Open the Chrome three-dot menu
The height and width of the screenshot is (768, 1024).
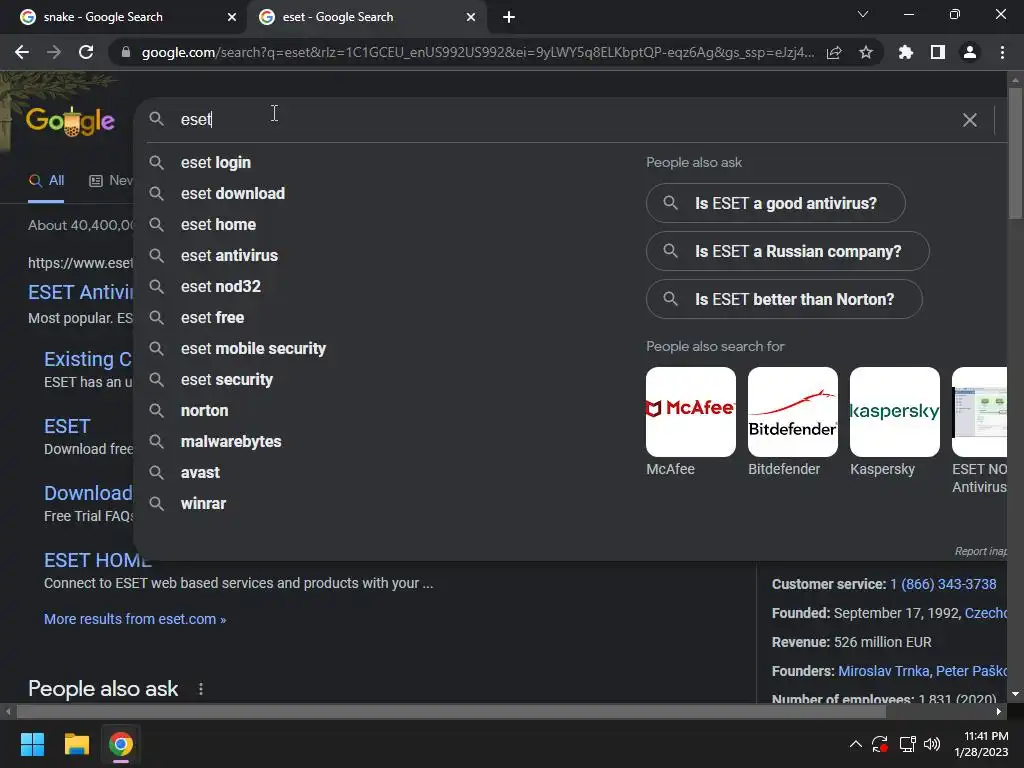click(x=1002, y=52)
